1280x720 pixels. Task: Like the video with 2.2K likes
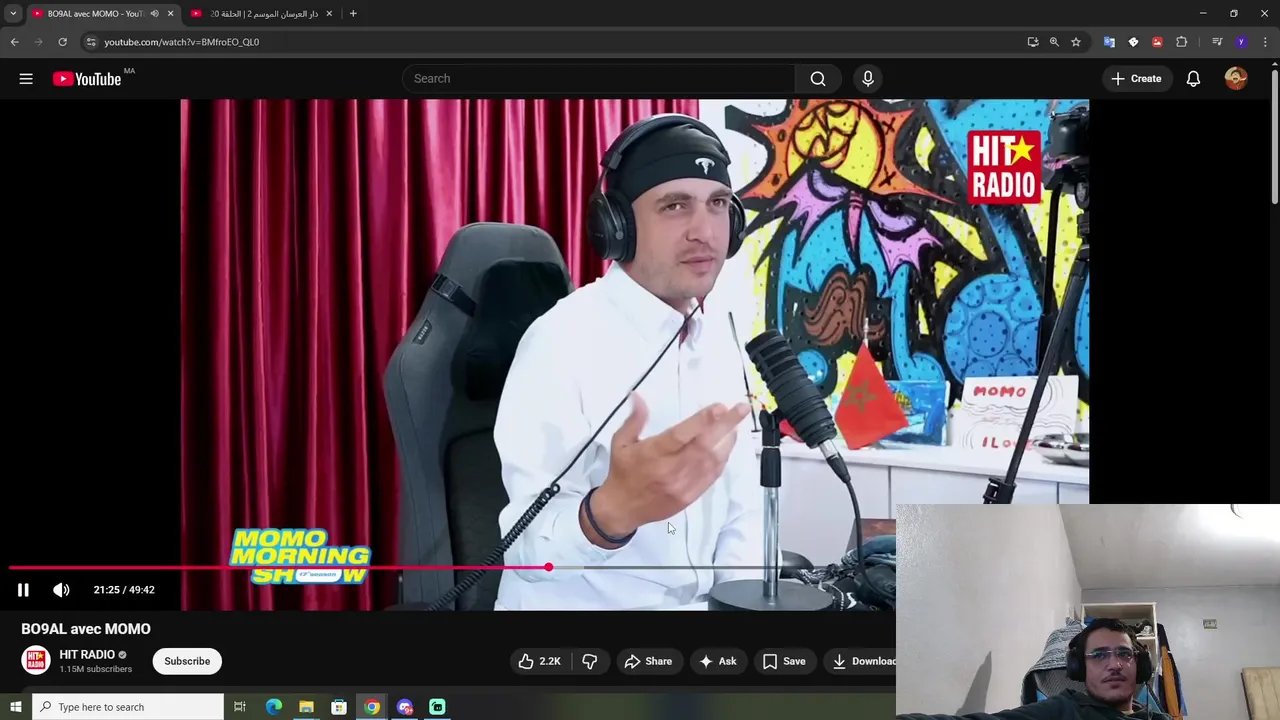point(539,661)
